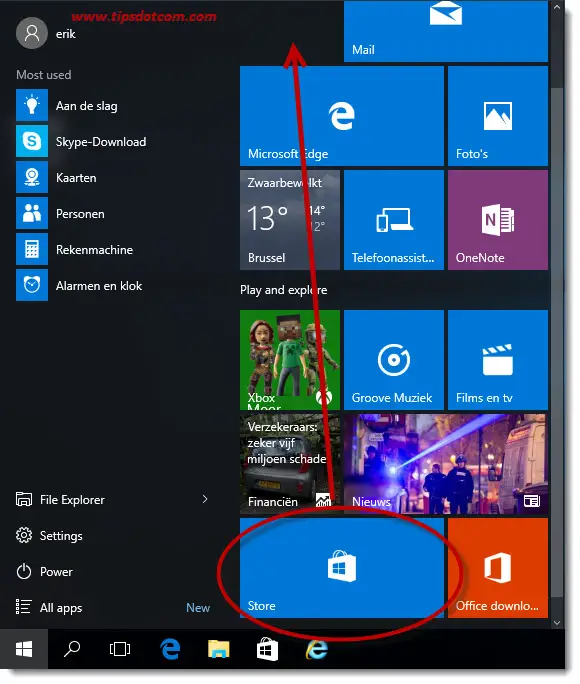This screenshot has width=580, height=684.
Task: Open the Store tile
Action: point(341,568)
